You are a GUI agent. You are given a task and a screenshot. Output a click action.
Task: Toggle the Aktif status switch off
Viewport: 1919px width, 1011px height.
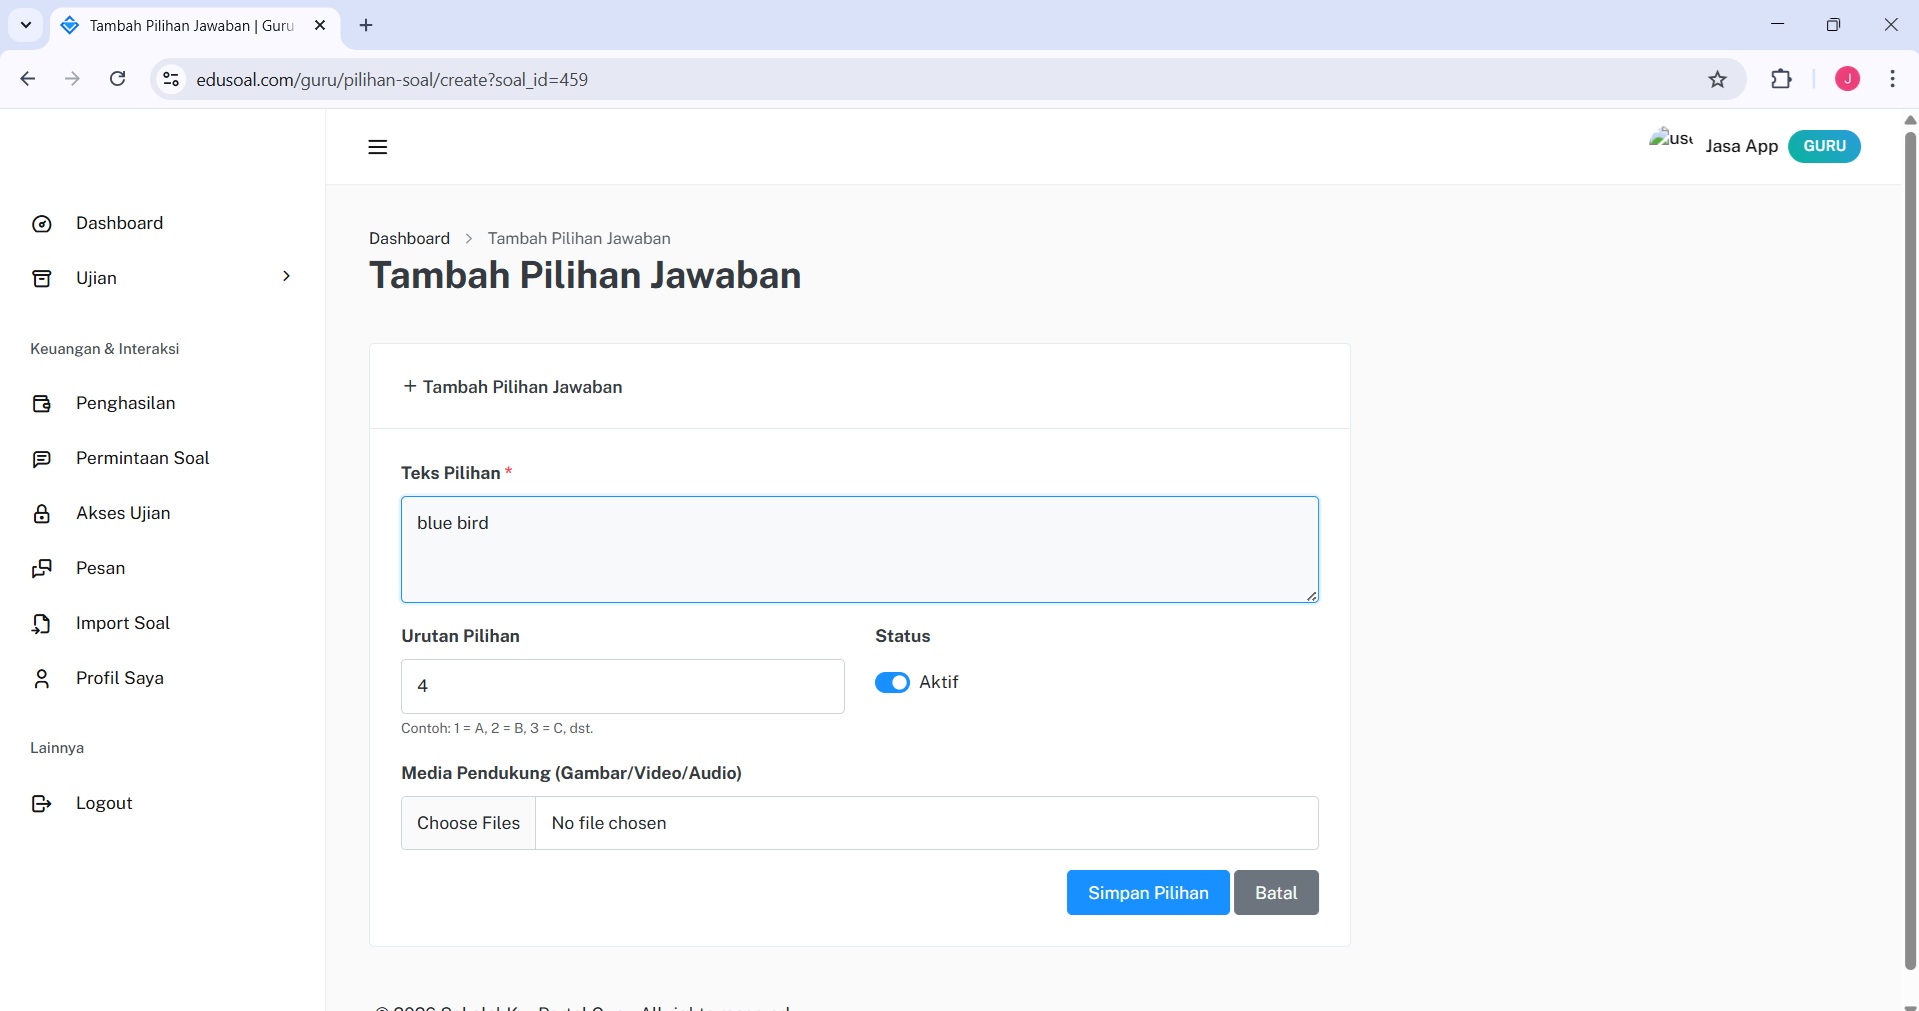click(x=893, y=682)
